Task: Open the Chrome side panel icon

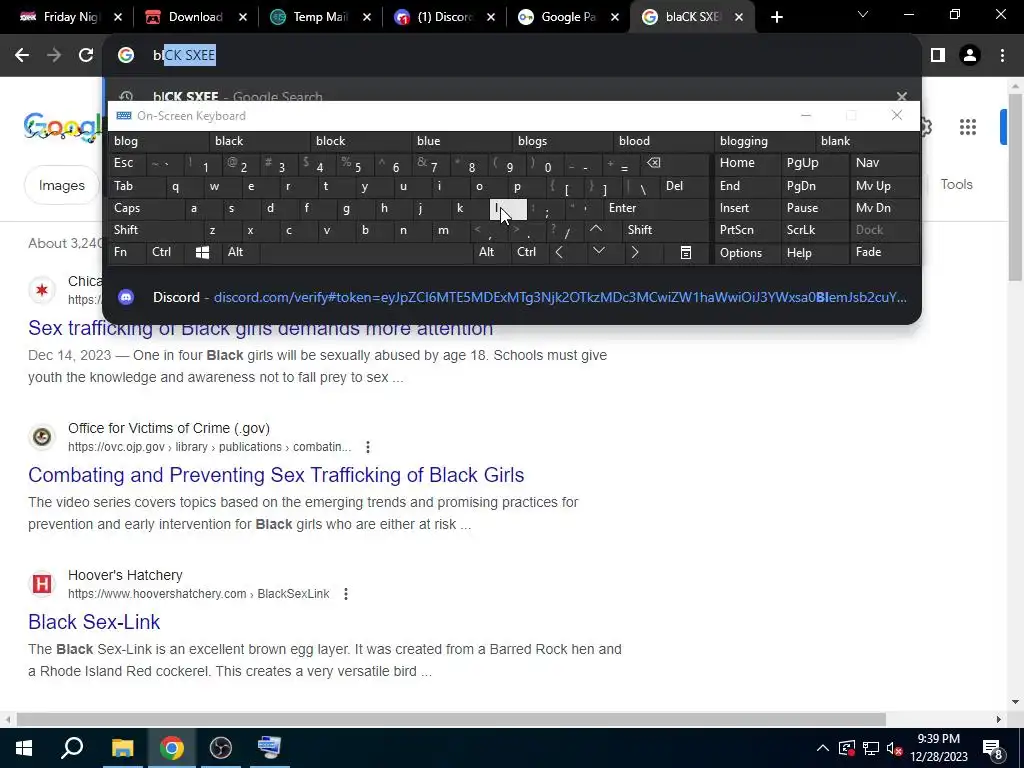Action: pos(938,56)
